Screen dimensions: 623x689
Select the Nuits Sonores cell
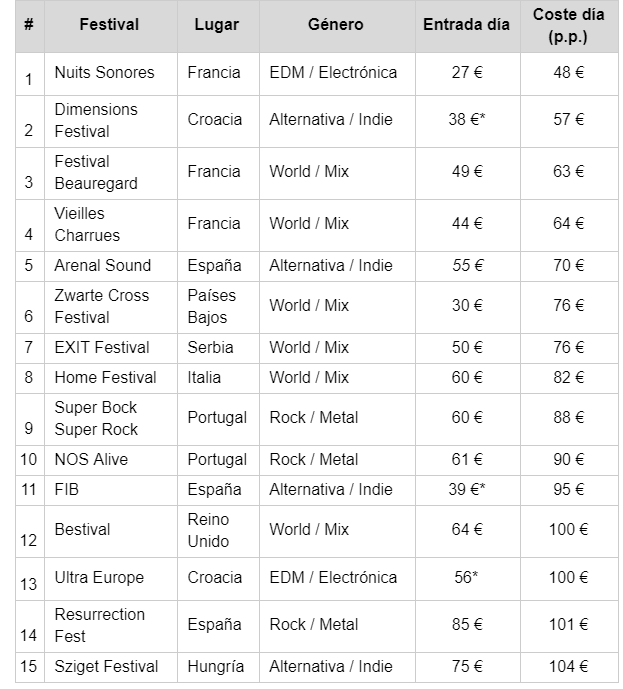click(x=105, y=73)
